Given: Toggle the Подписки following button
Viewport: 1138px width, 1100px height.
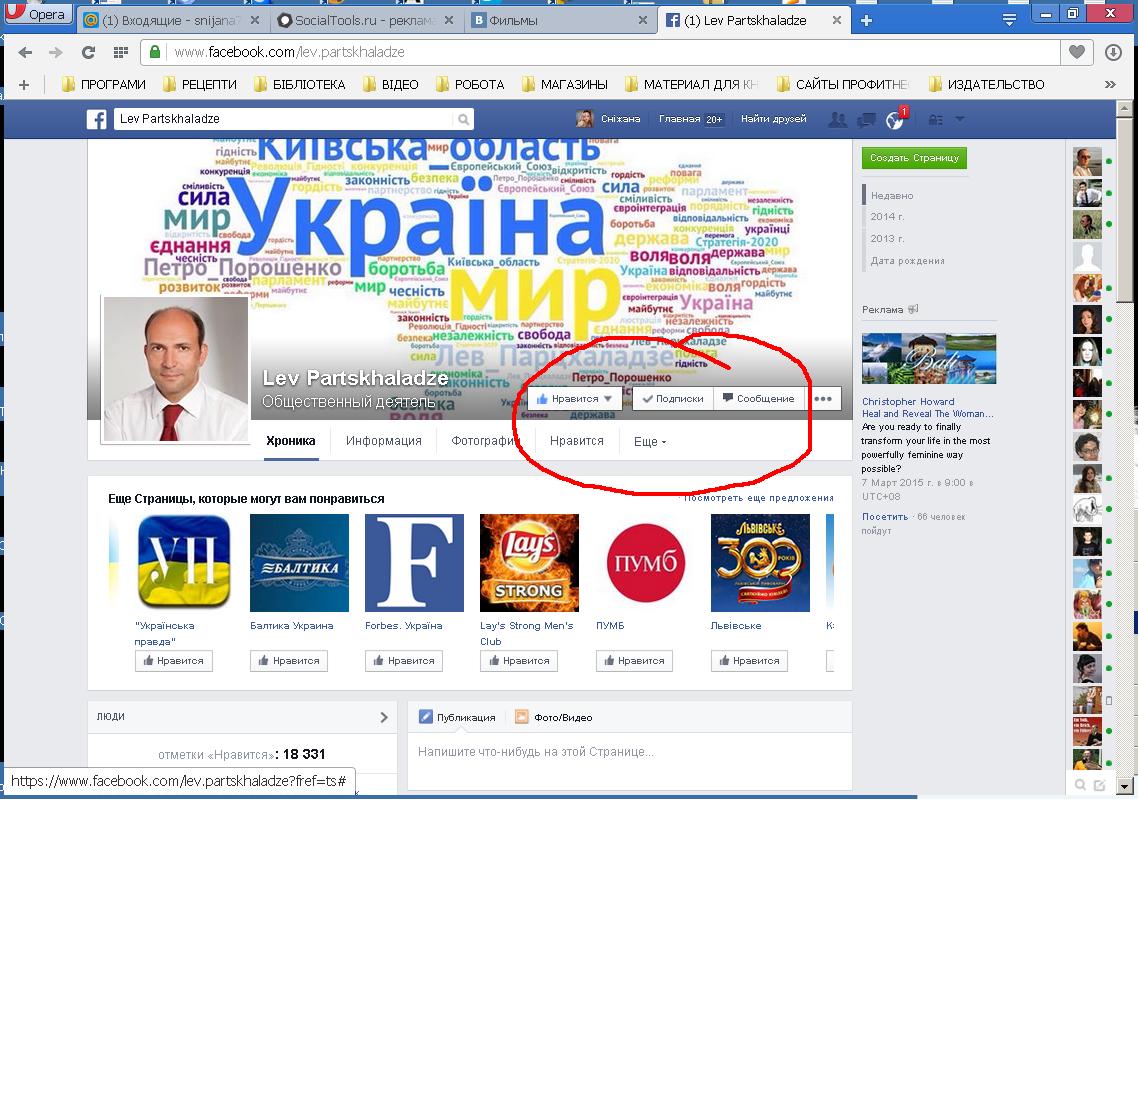Looking at the screenshot, I should coord(673,398).
